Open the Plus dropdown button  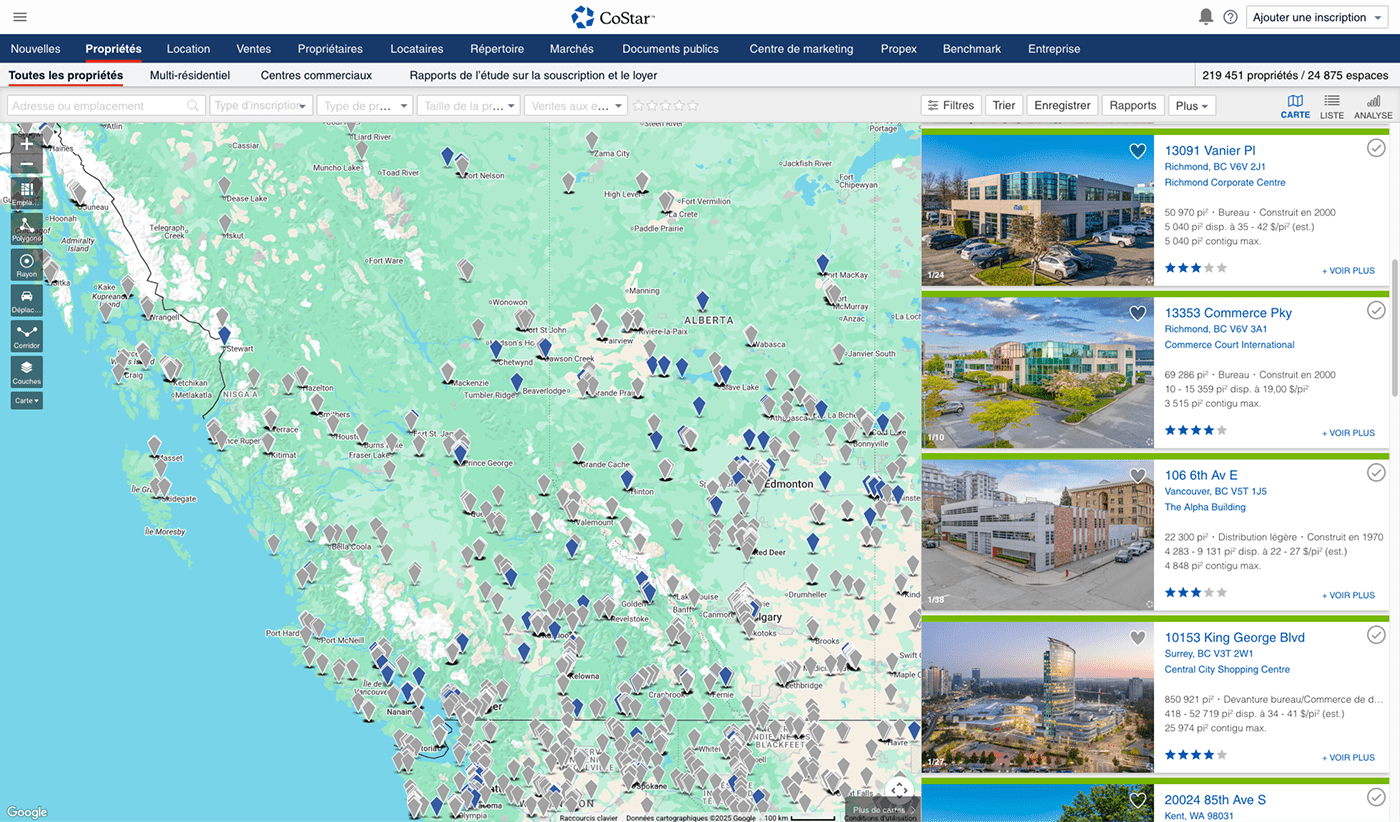[1192, 106]
